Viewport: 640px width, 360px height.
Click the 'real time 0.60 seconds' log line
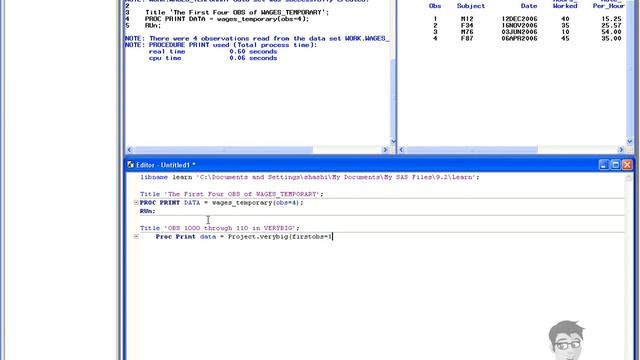(213, 51)
